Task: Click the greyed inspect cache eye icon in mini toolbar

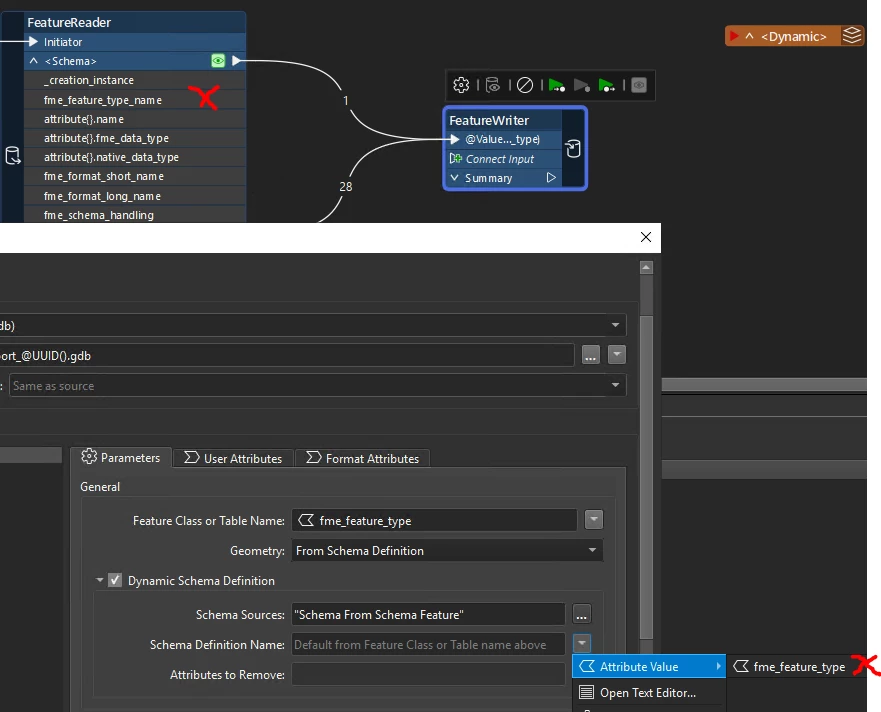Action: point(639,85)
